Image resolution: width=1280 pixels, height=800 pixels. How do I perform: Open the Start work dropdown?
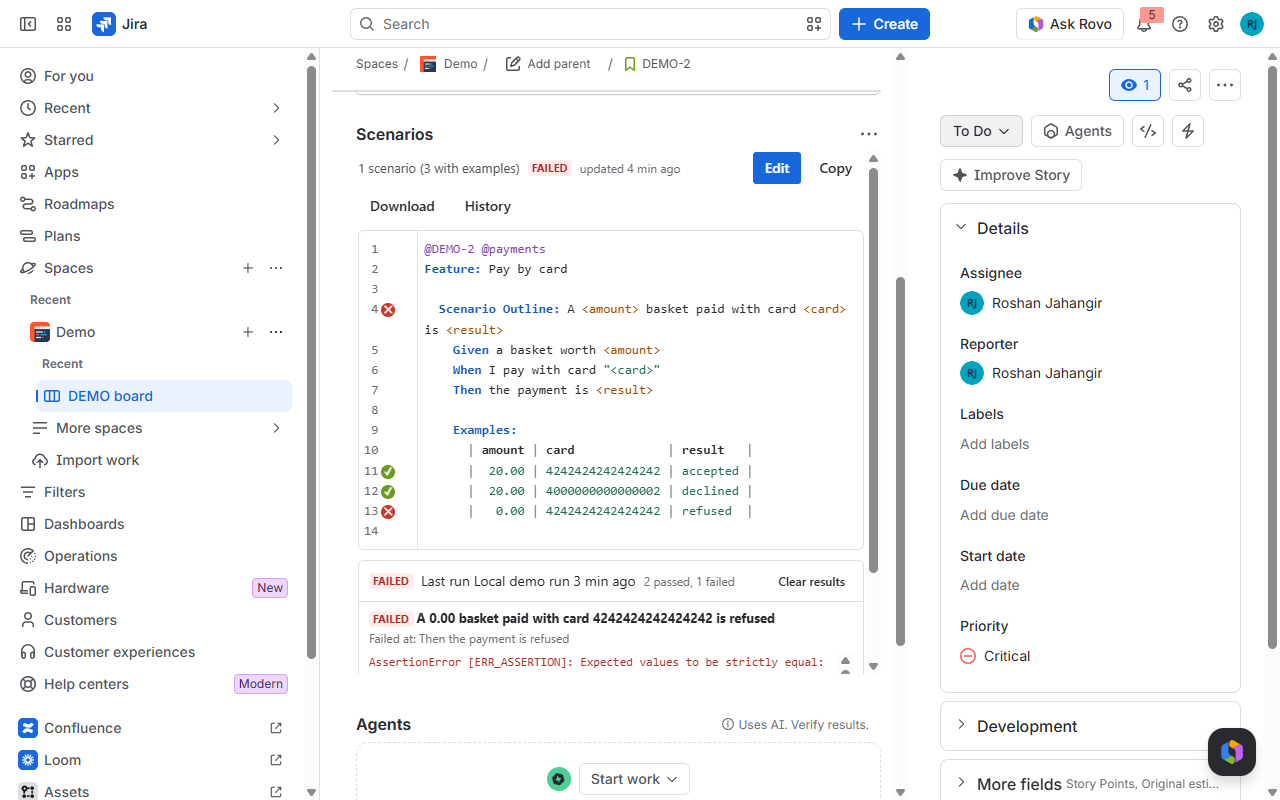pos(634,779)
